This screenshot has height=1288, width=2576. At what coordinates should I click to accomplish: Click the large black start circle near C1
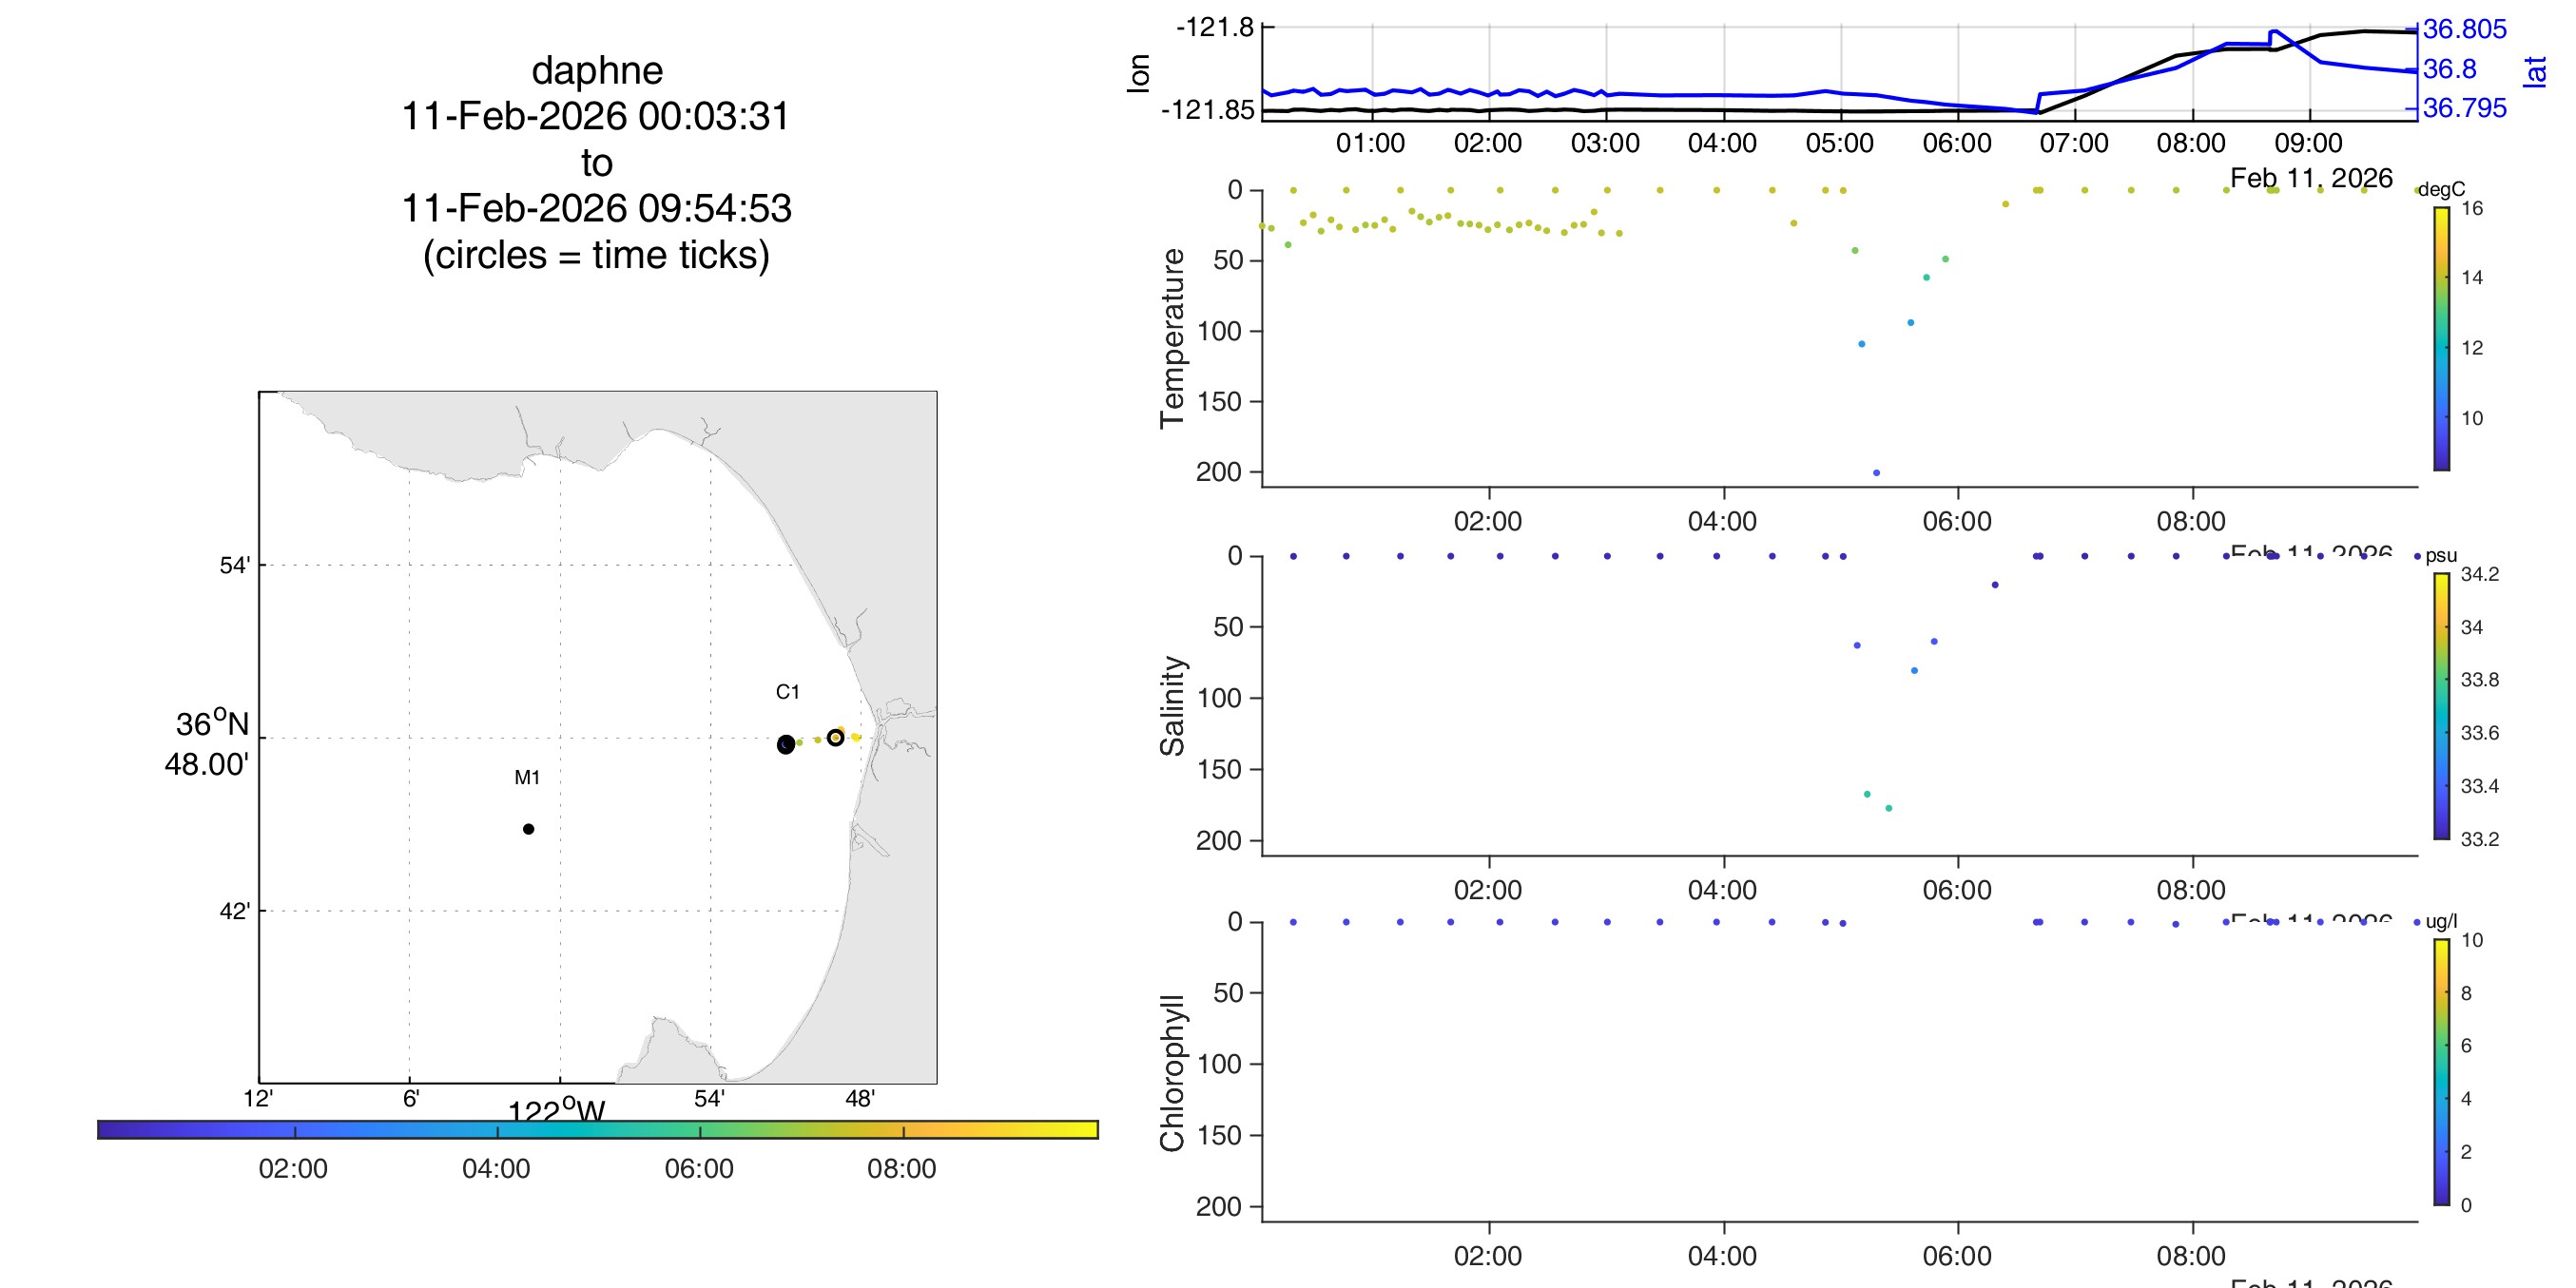pos(786,744)
